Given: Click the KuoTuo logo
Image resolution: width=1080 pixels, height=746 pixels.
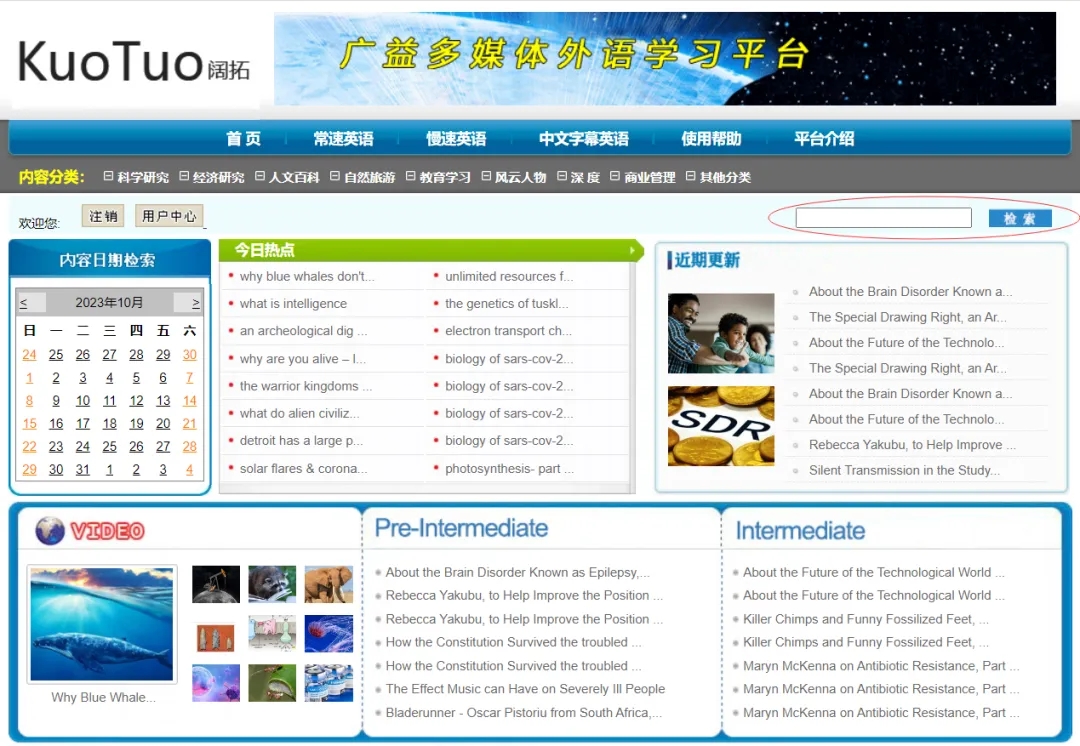Looking at the screenshot, I should 134,62.
